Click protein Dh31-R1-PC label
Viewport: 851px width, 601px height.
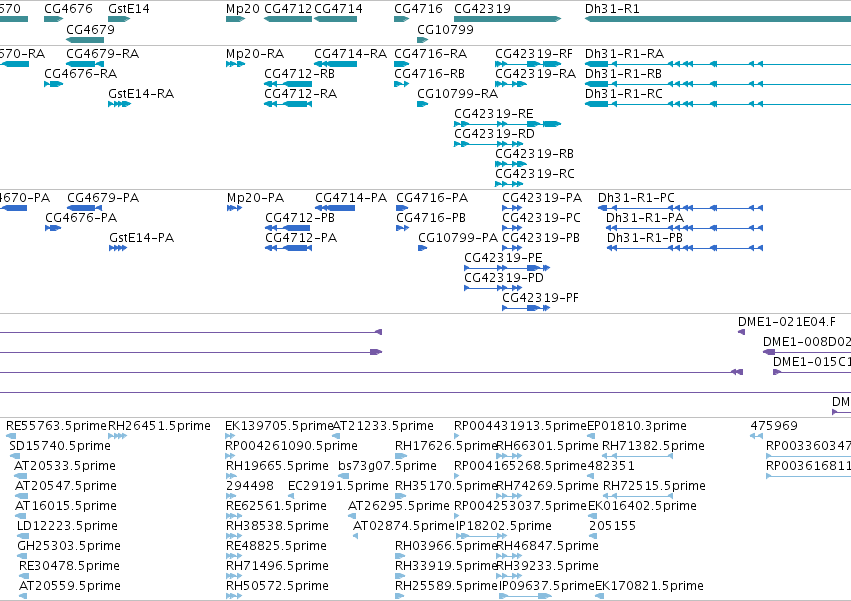(x=636, y=198)
